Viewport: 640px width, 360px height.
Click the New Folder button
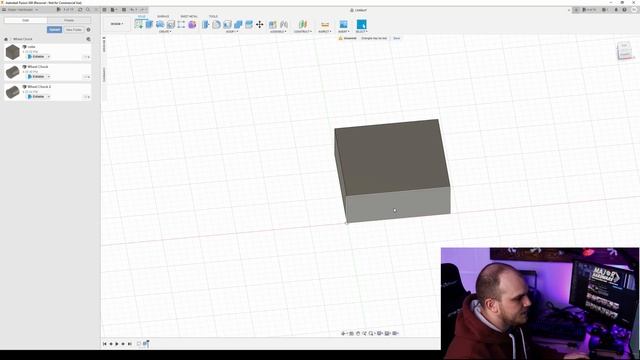click(x=73, y=29)
